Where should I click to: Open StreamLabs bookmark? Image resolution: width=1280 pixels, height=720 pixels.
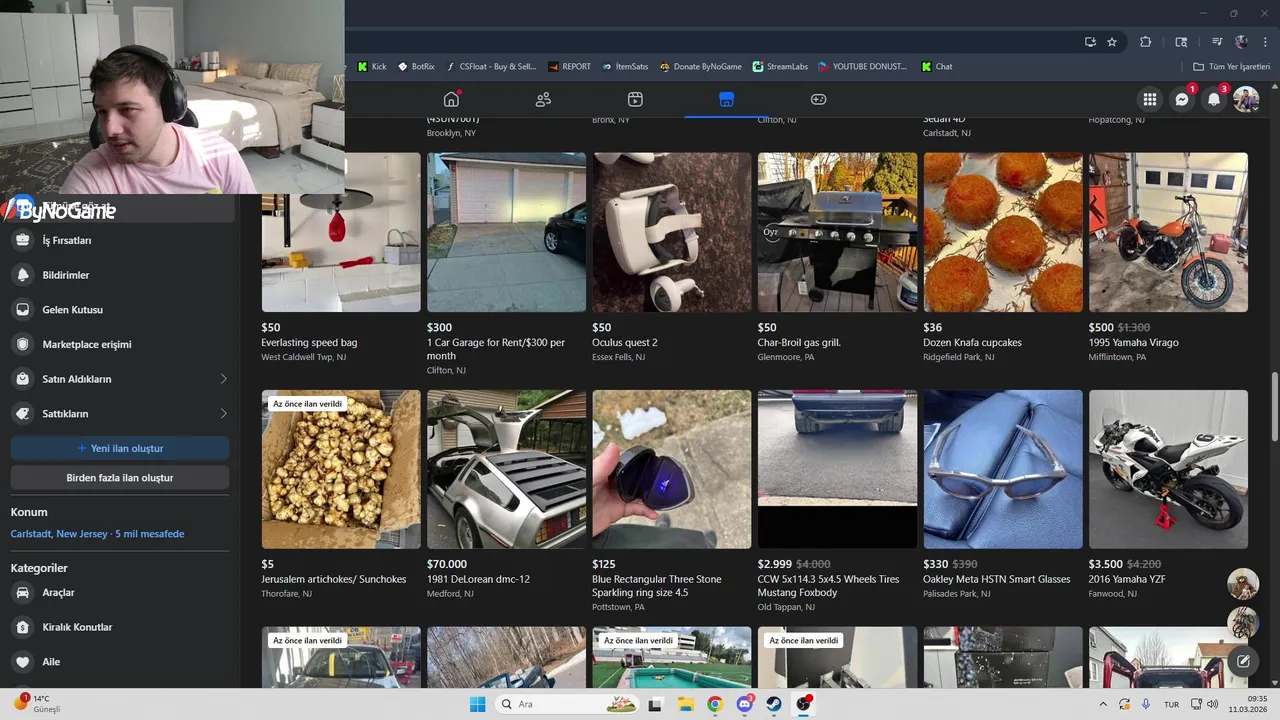click(x=779, y=67)
